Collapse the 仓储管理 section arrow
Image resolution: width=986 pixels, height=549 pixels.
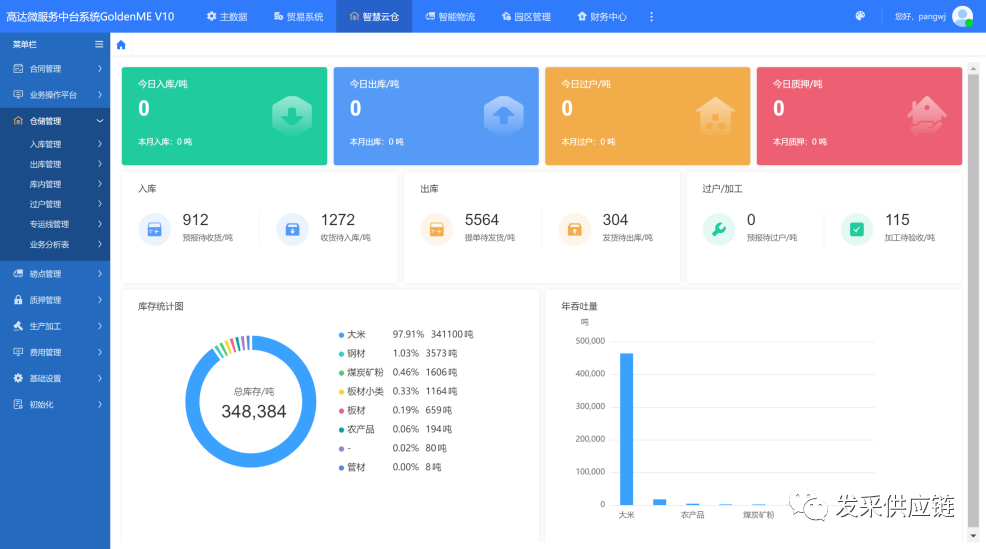(100, 121)
